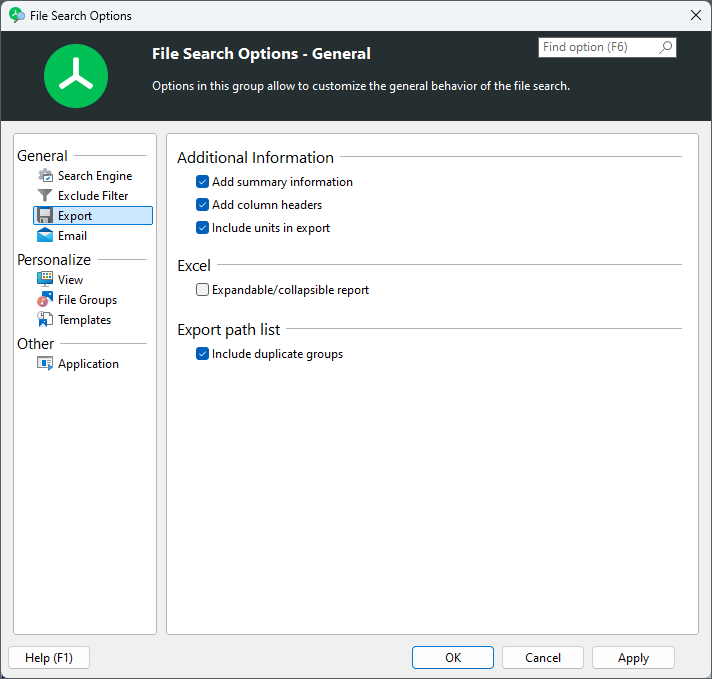This screenshot has width=712, height=679.
Task: Click the File Search Options - General title
Action: pyautogui.click(x=261, y=54)
